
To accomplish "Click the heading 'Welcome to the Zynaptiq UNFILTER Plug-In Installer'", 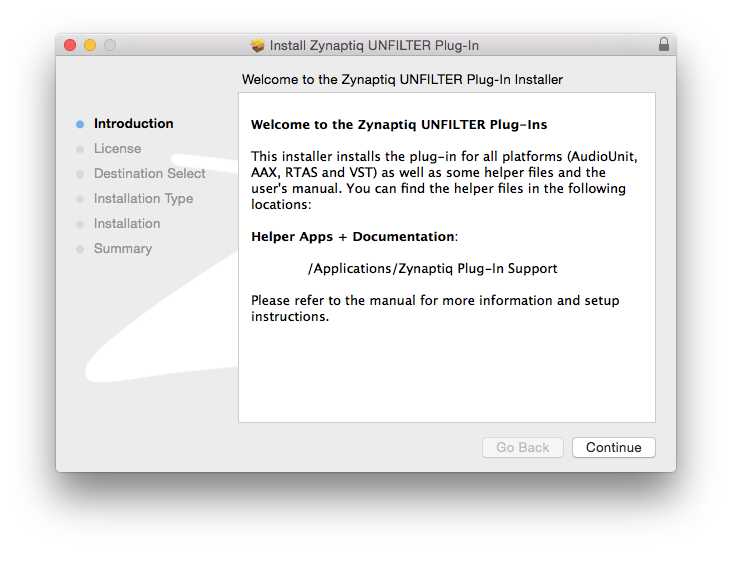I will coord(402,80).
